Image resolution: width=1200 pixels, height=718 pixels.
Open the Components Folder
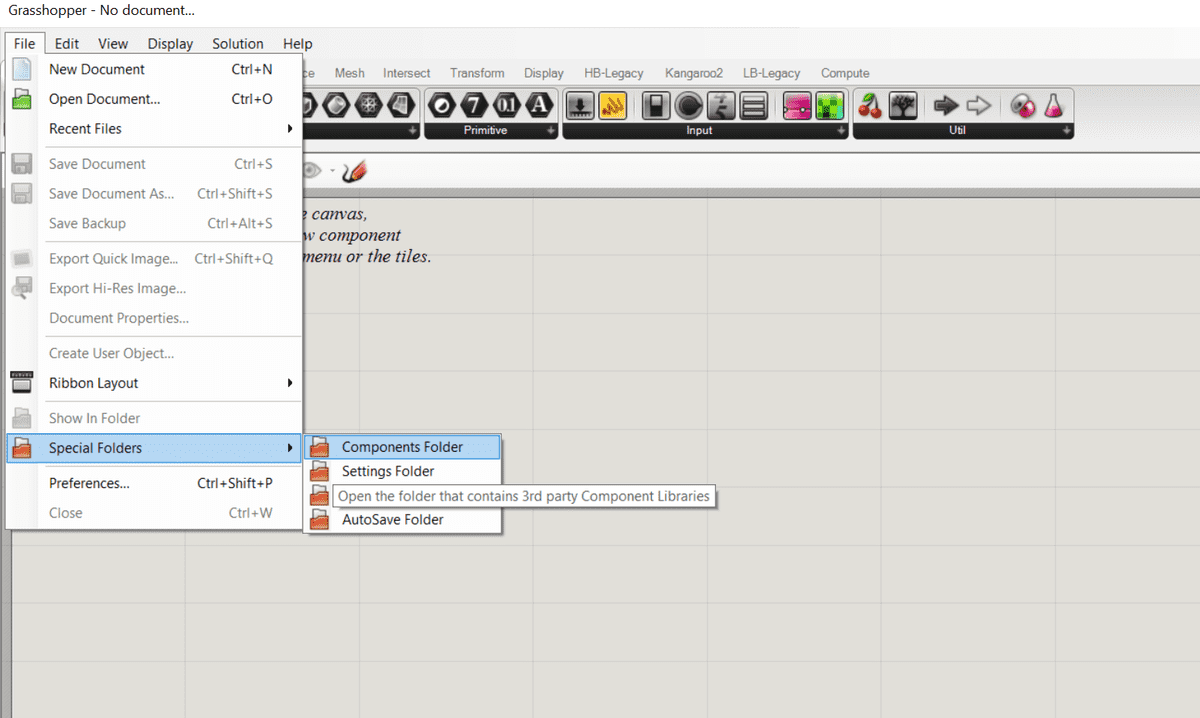pos(402,447)
